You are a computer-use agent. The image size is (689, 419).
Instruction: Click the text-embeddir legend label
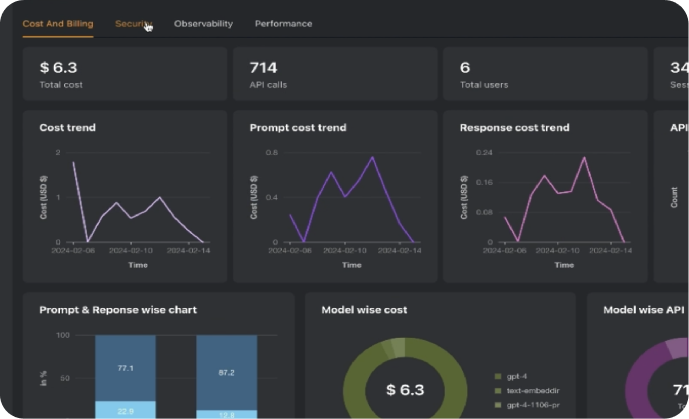pos(533,390)
